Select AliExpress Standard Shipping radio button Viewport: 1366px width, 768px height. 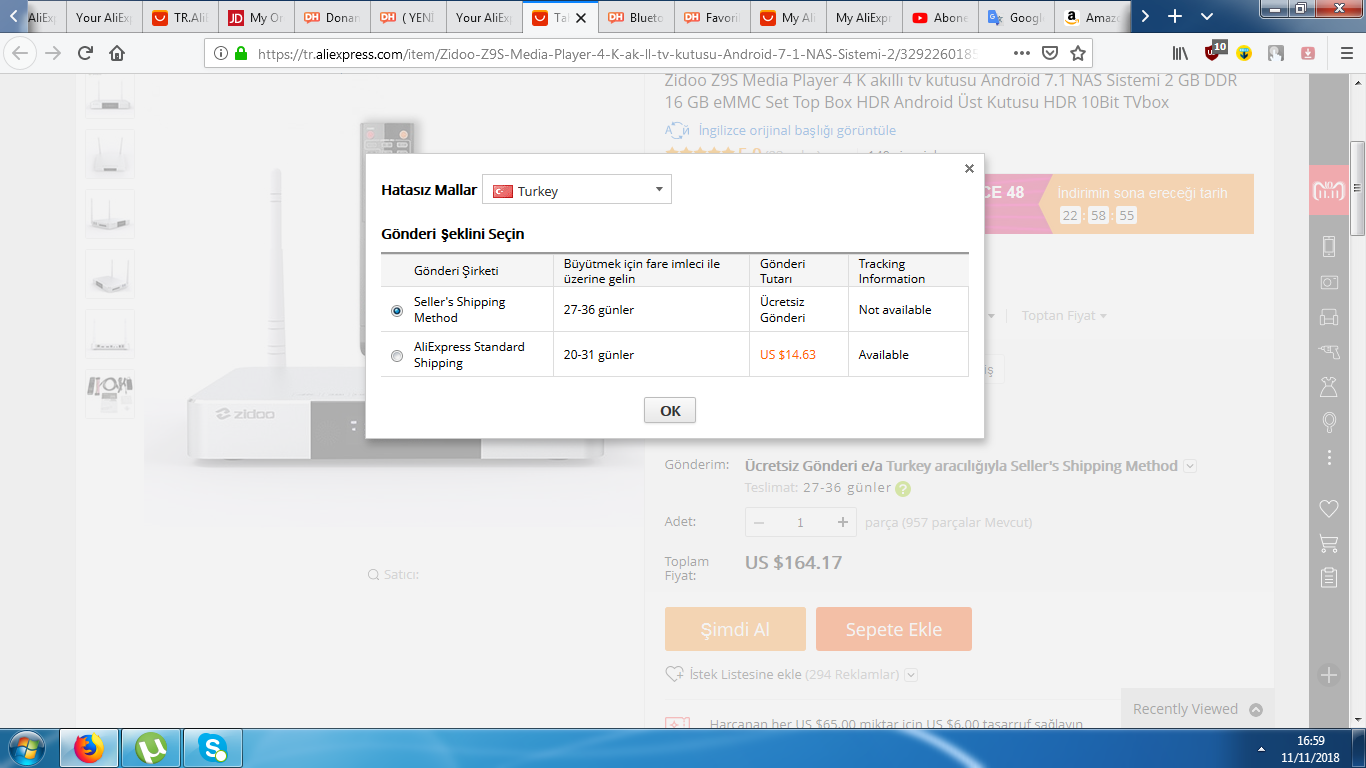[397, 356]
